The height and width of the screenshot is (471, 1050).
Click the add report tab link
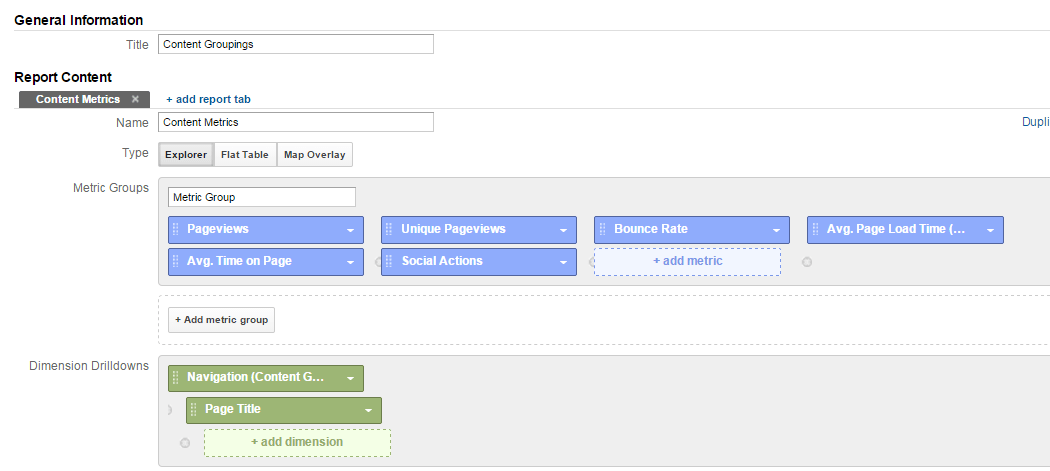pyautogui.click(x=208, y=99)
